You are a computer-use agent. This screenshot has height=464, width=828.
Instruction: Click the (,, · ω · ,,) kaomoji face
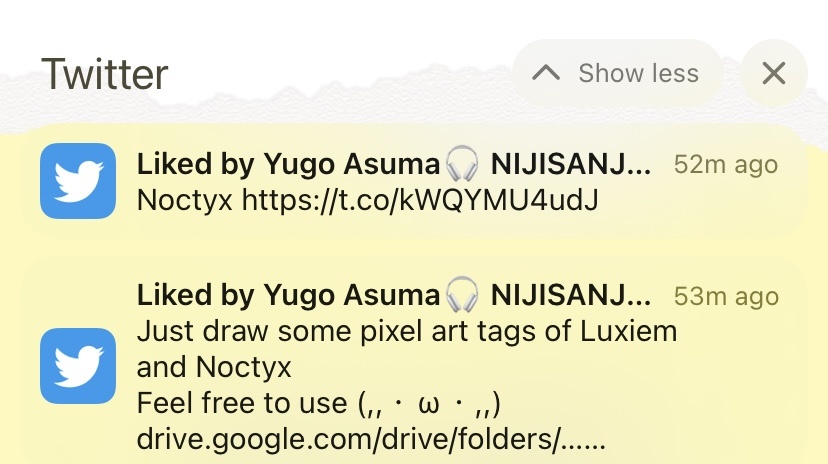click(429, 404)
